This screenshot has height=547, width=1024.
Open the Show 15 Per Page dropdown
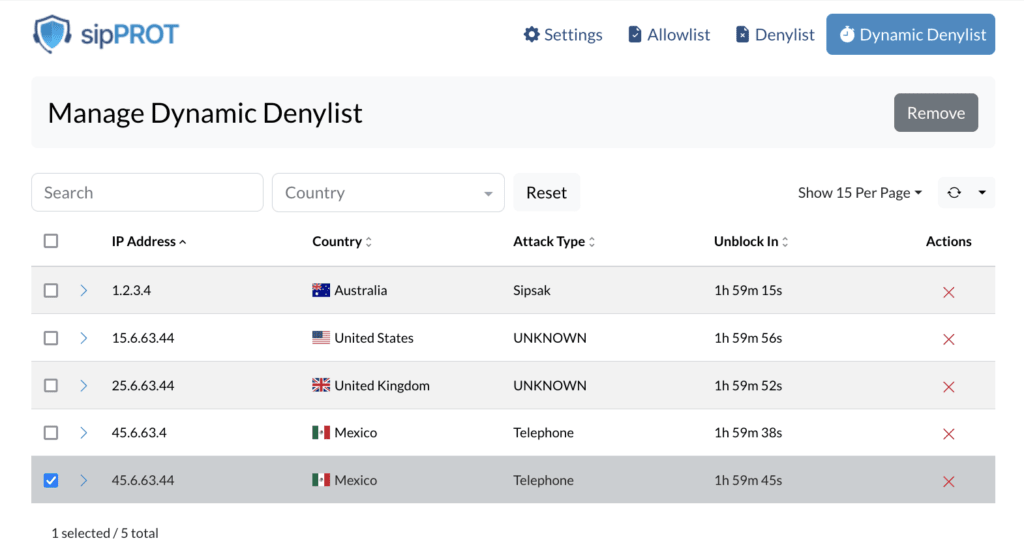click(859, 193)
